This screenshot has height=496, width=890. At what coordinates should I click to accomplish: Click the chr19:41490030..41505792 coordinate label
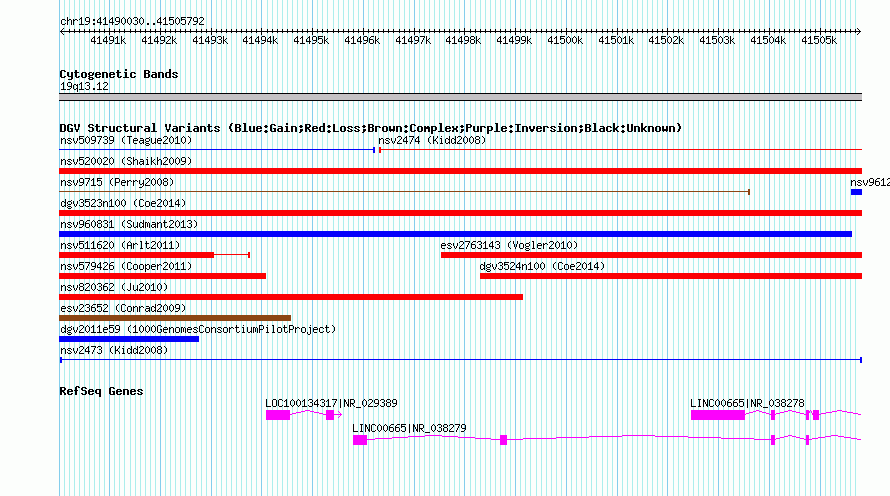pyautogui.click(x=132, y=21)
